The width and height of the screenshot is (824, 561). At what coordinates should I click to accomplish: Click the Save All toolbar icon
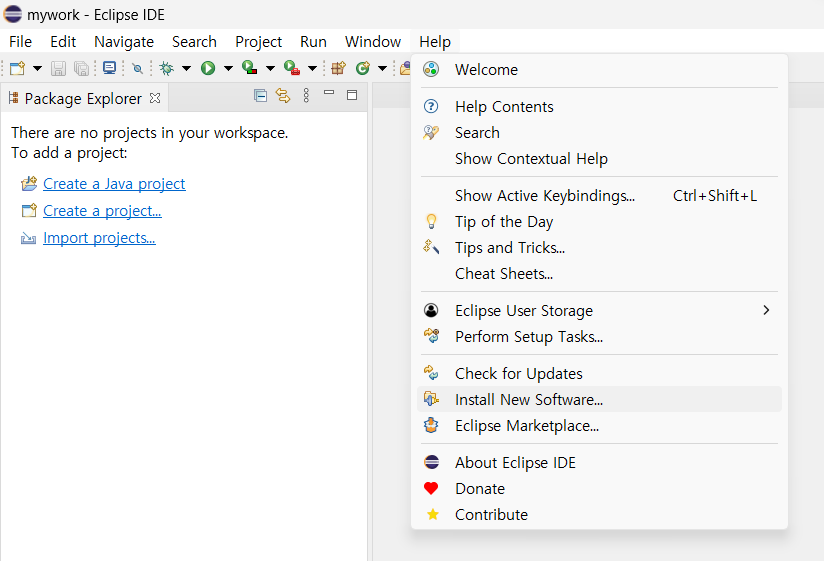click(81, 68)
